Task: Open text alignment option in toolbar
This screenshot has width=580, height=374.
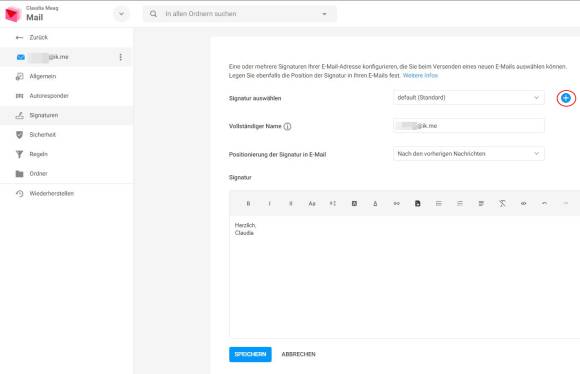Action: [x=481, y=203]
